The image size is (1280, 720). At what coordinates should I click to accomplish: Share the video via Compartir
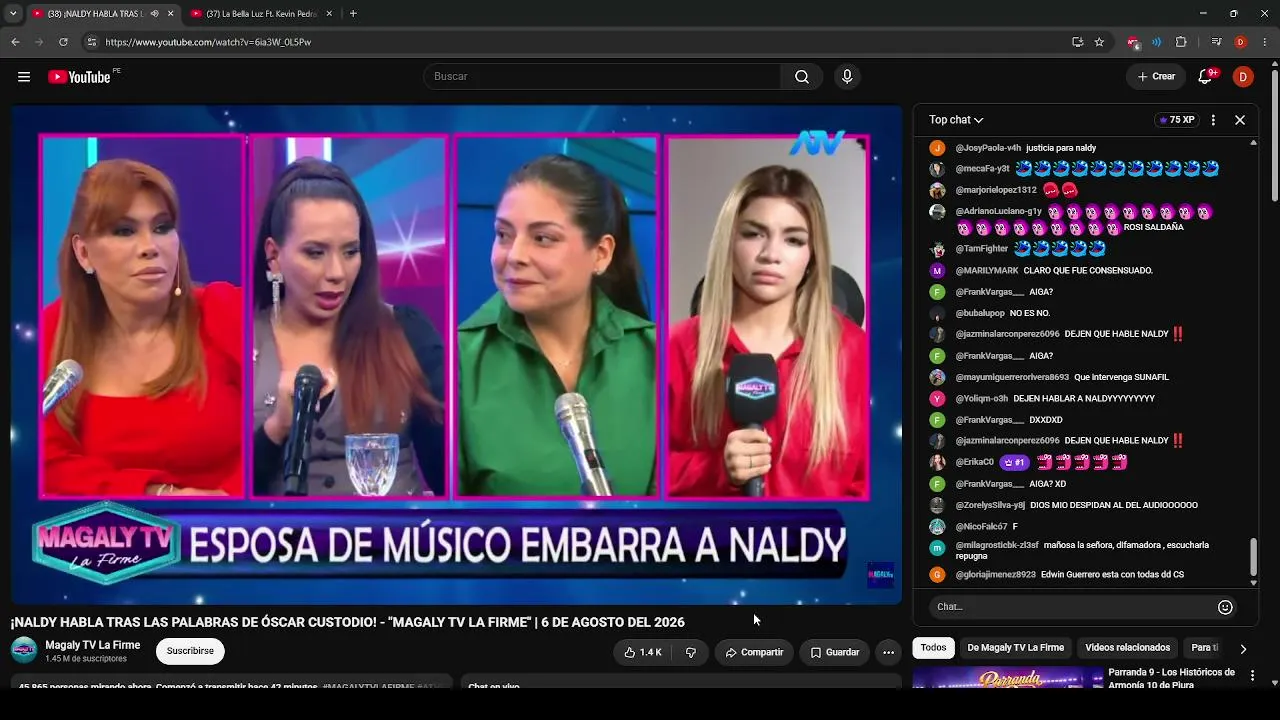coord(754,652)
